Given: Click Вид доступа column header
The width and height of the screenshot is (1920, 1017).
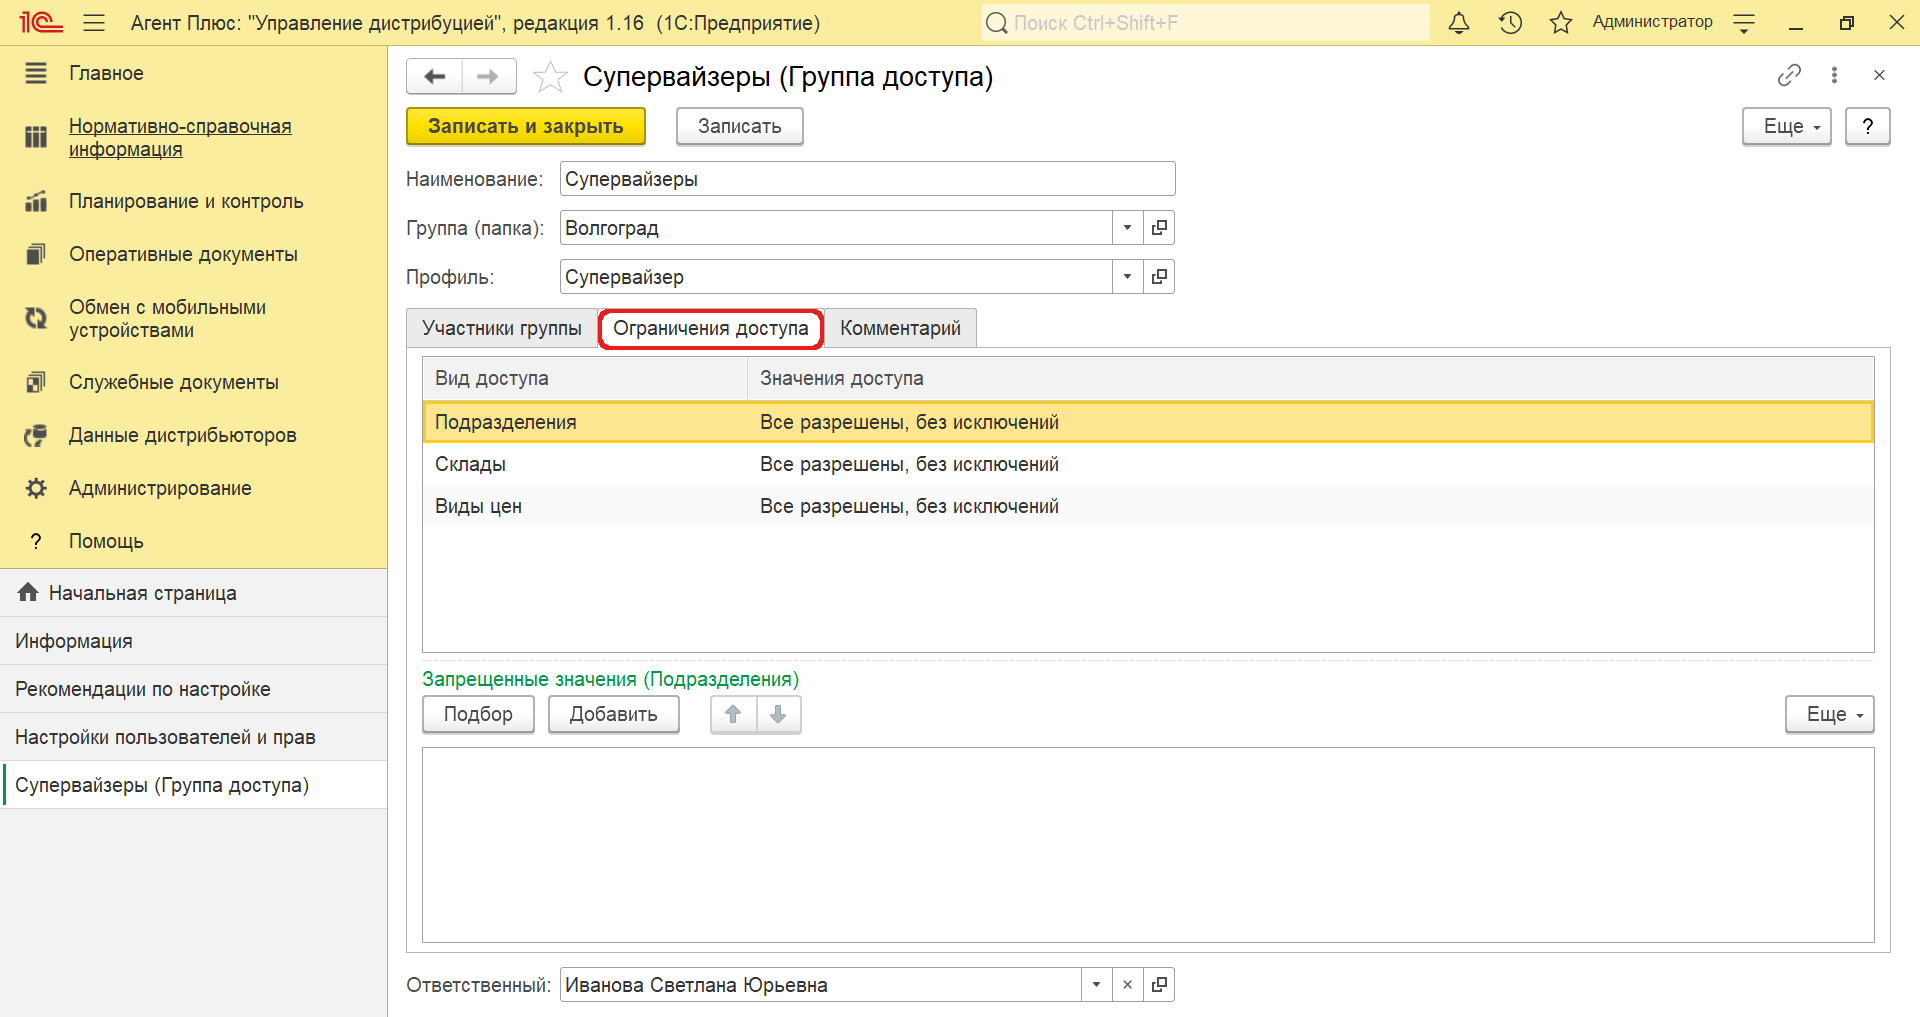Looking at the screenshot, I should [x=585, y=378].
